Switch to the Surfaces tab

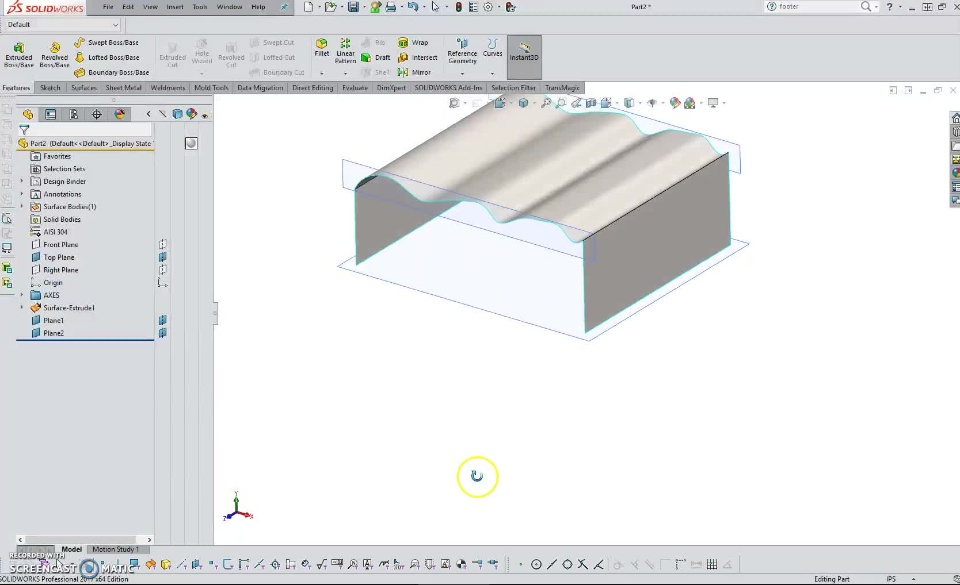(84, 88)
